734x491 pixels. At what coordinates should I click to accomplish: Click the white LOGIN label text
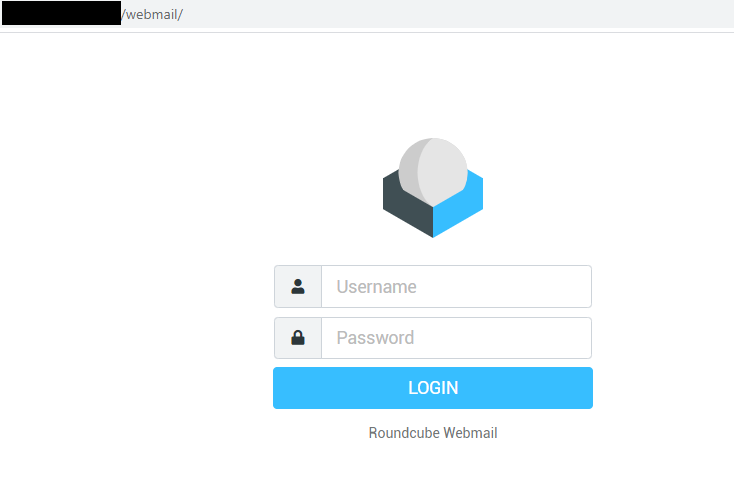[433, 388]
